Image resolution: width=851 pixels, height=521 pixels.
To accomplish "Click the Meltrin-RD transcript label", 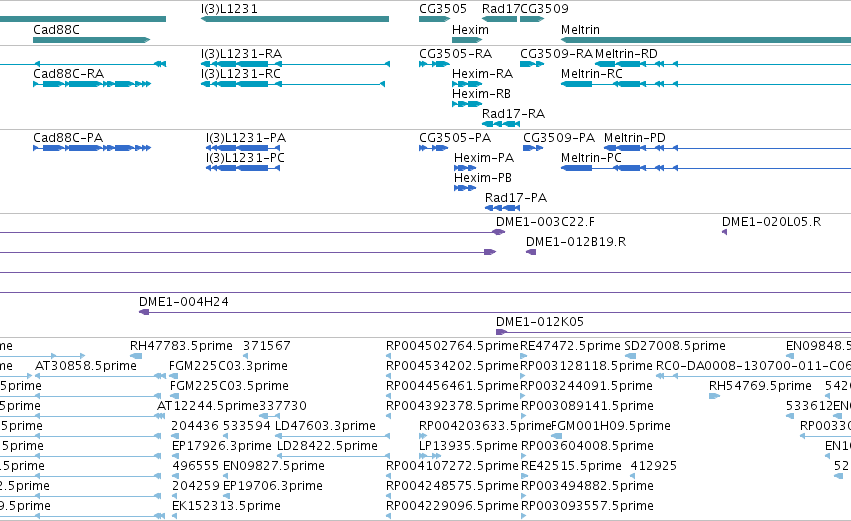I will pos(626,54).
